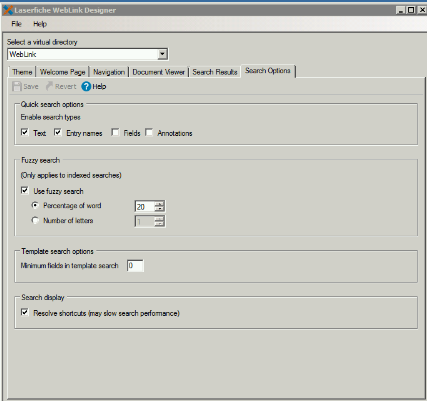Open the File menu
The height and width of the screenshot is (401, 427).
pos(16,24)
